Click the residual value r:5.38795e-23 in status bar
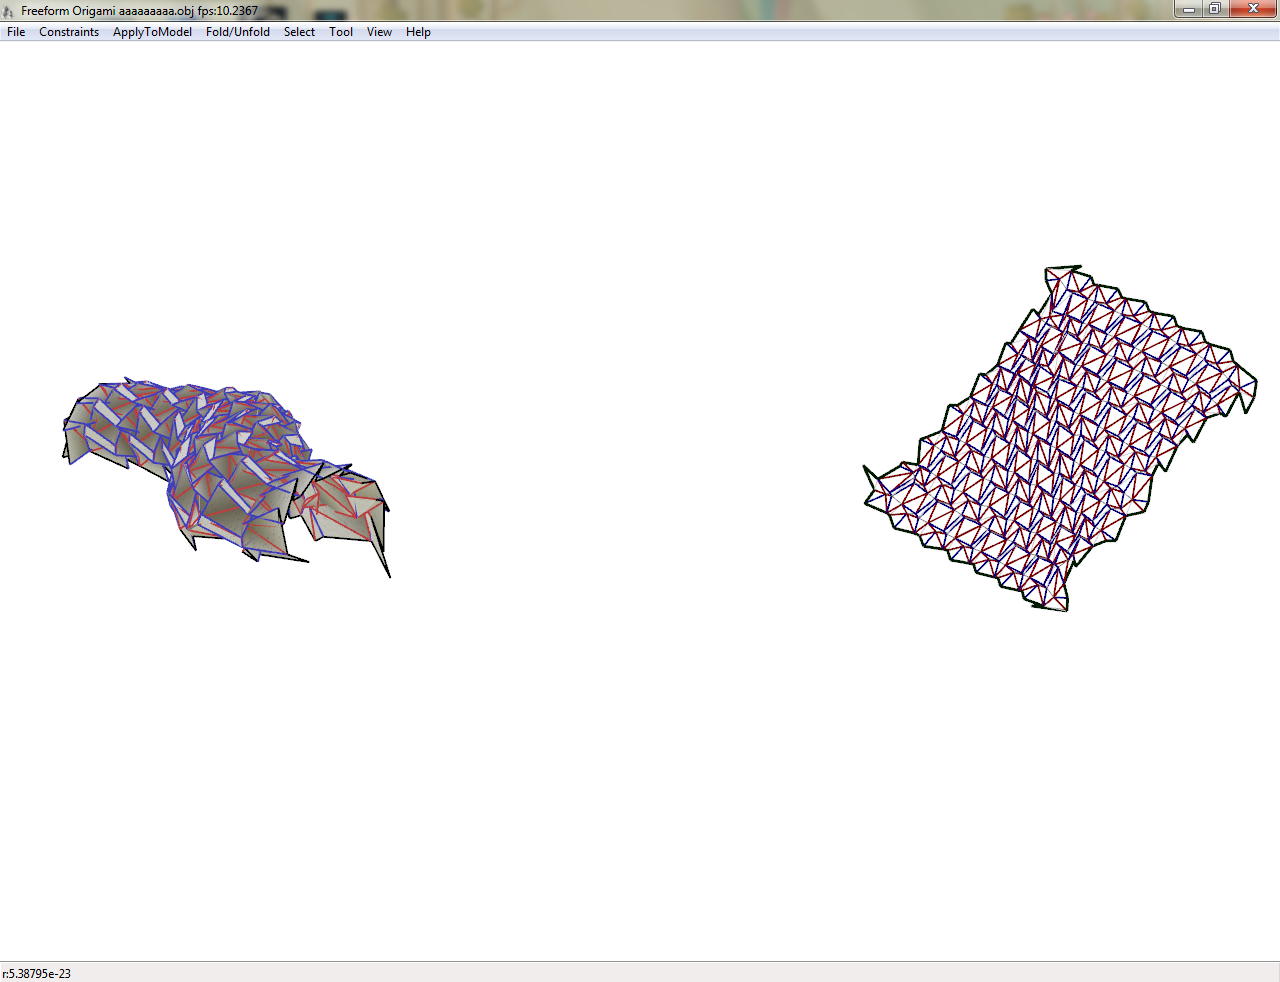The image size is (1280, 982). click(x=37, y=973)
